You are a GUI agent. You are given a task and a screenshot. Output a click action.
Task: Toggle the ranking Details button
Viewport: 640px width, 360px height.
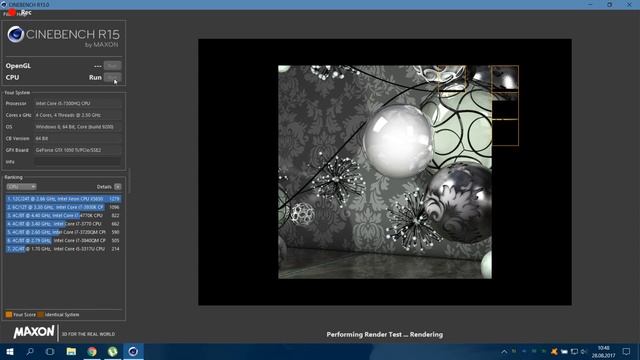click(x=118, y=187)
